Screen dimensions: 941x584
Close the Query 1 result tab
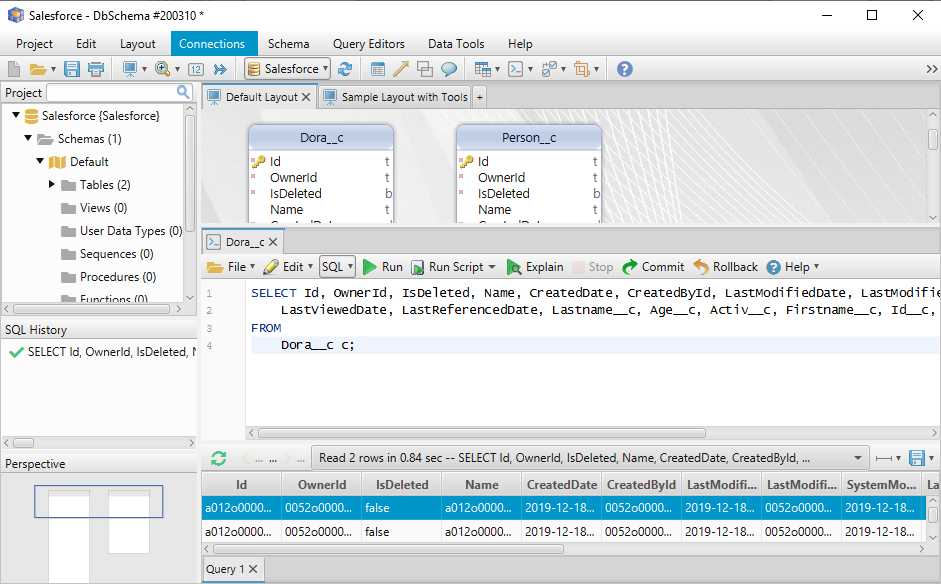point(253,569)
